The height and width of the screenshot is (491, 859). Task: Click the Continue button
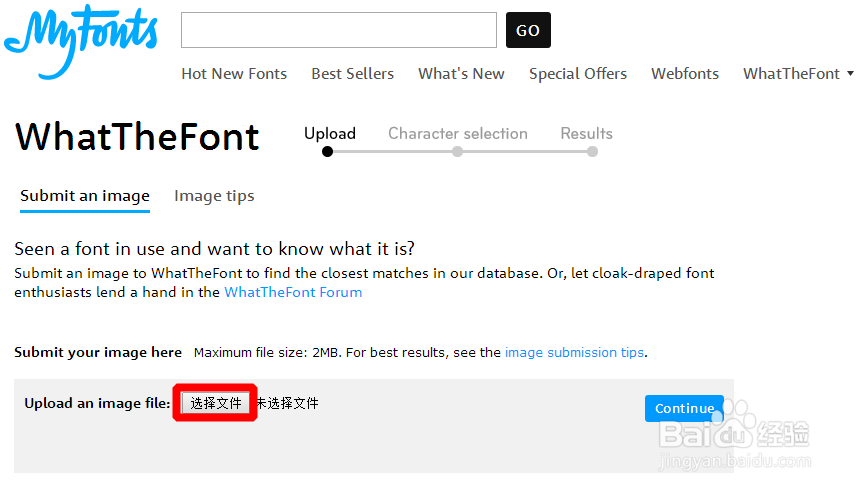[x=684, y=409]
